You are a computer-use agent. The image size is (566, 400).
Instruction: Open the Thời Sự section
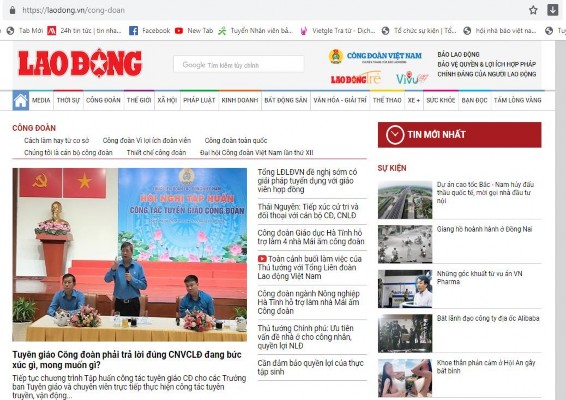68,100
